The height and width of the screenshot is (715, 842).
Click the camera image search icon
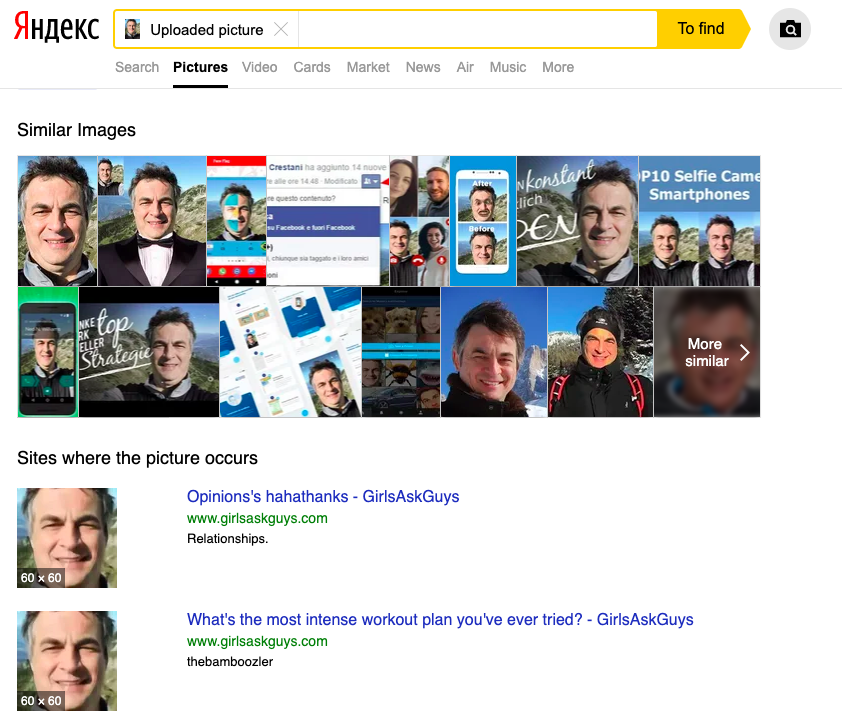pyautogui.click(x=790, y=29)
